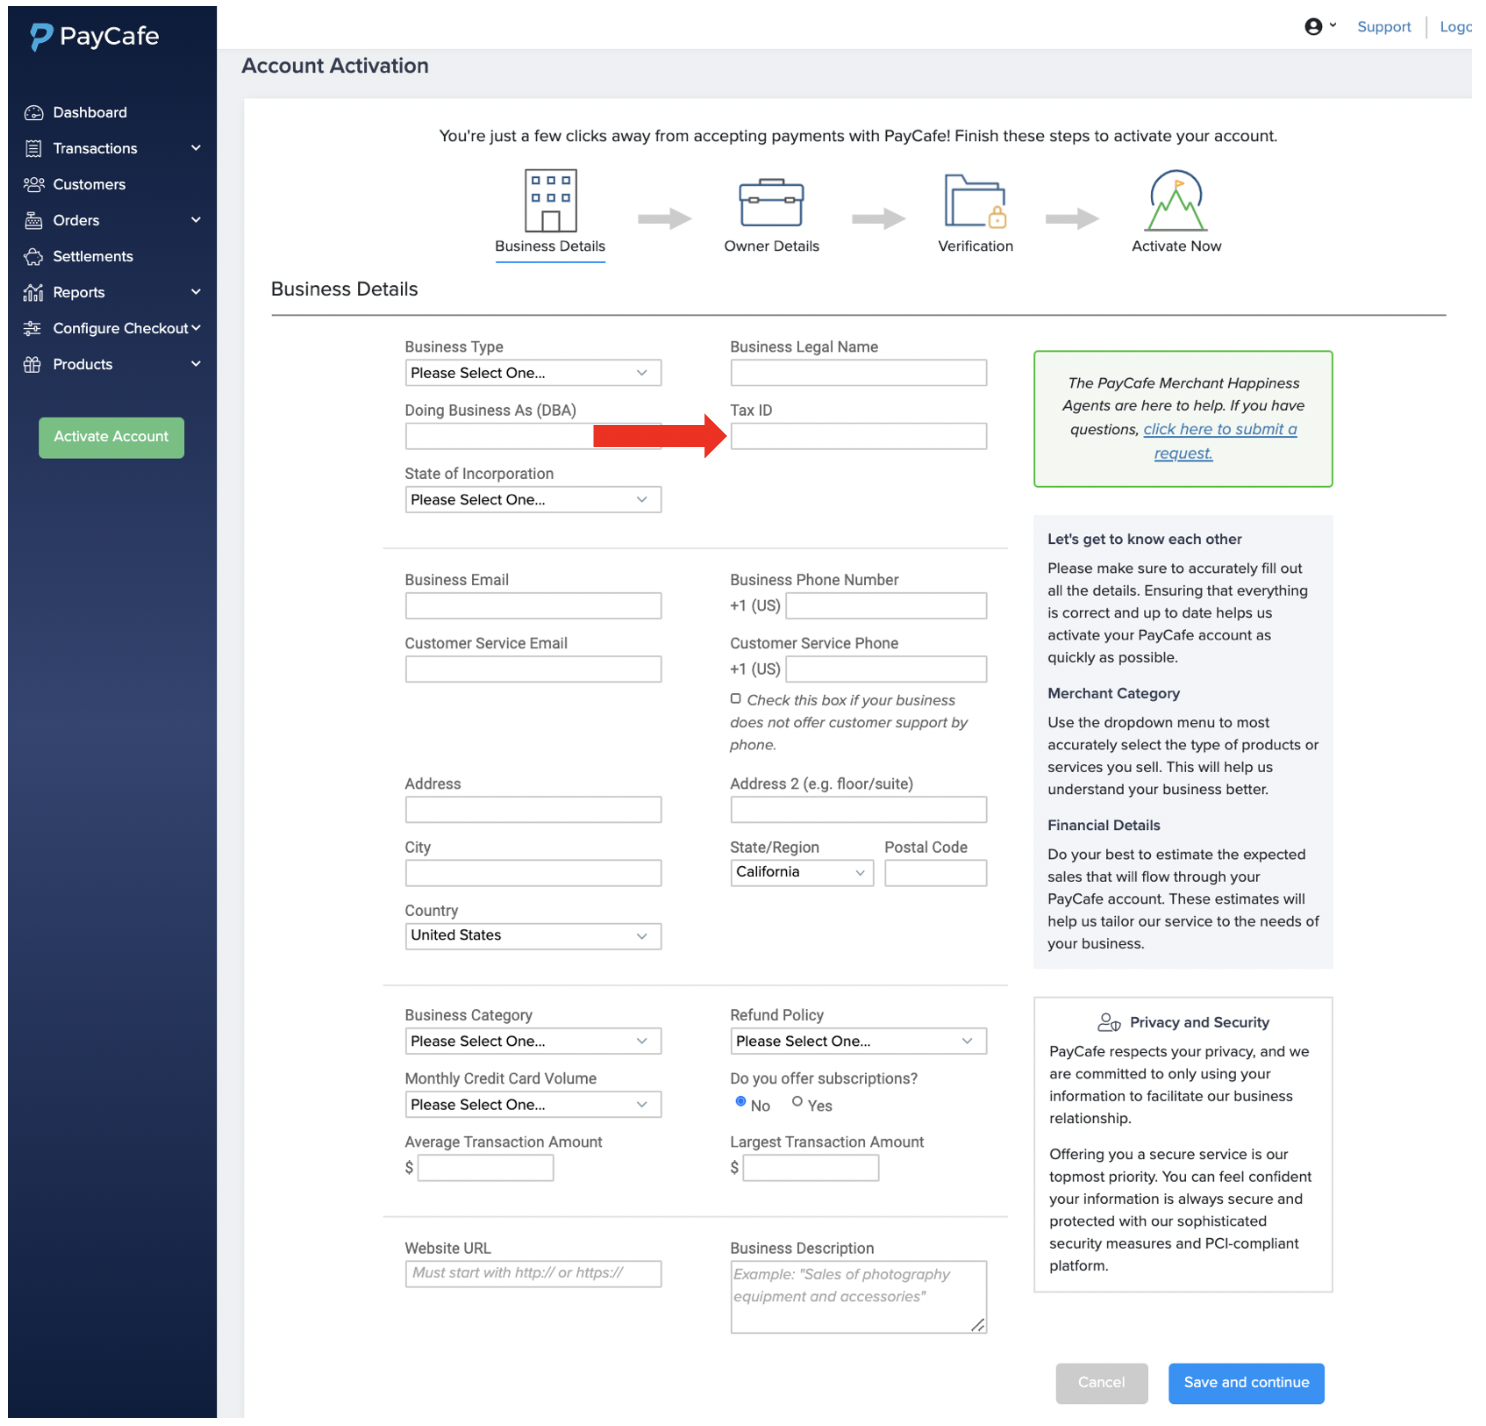Click the Reports chart icon
This screenshot has height=1426, width=1486.
34,293
